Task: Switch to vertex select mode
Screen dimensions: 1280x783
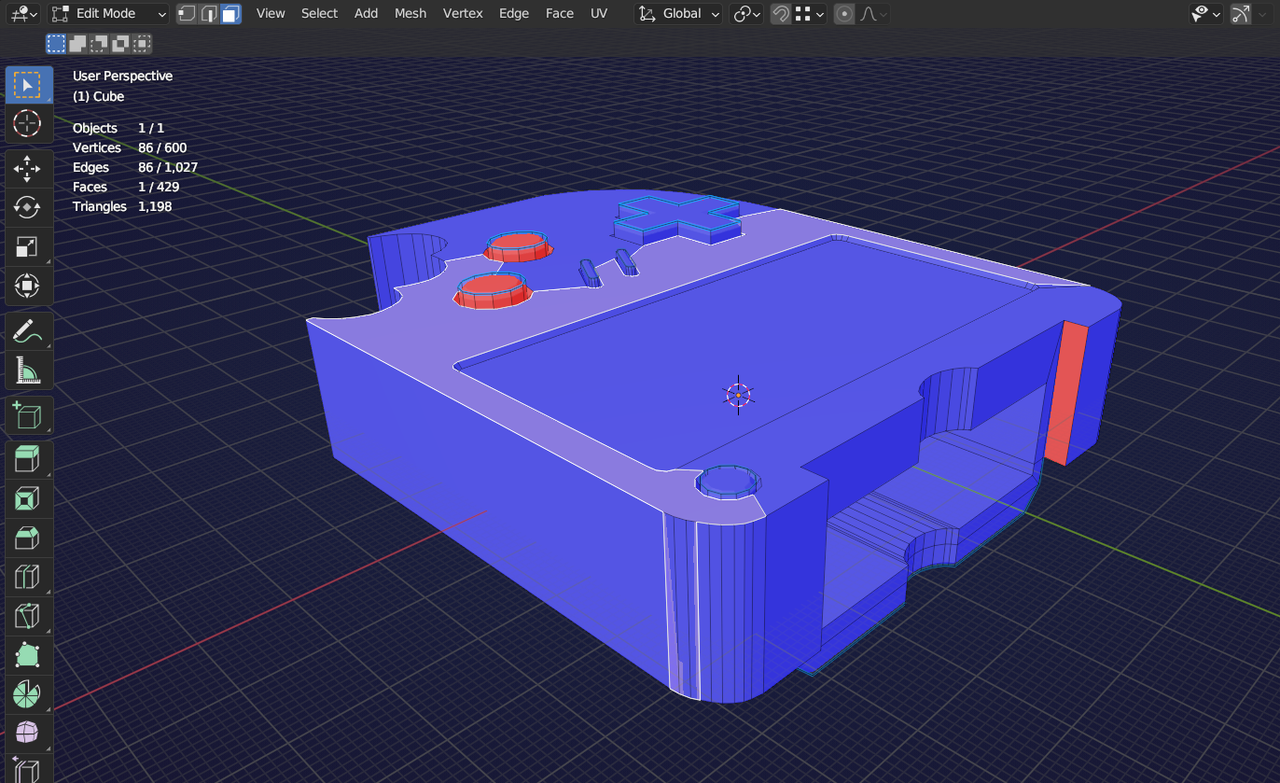Action: tap(186, 14)
